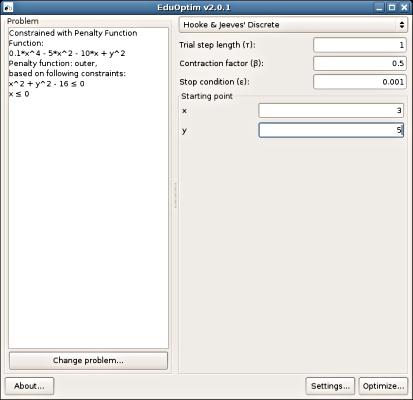Viewport: 413px width, 400px height.
Task: Click the splitter handle between the panels
Action: 175,195
